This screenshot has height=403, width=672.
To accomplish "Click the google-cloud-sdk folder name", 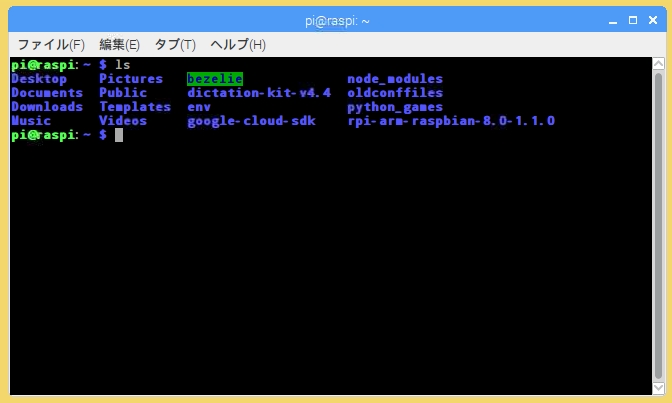I will pyautogui.click(x=250, y=121).
